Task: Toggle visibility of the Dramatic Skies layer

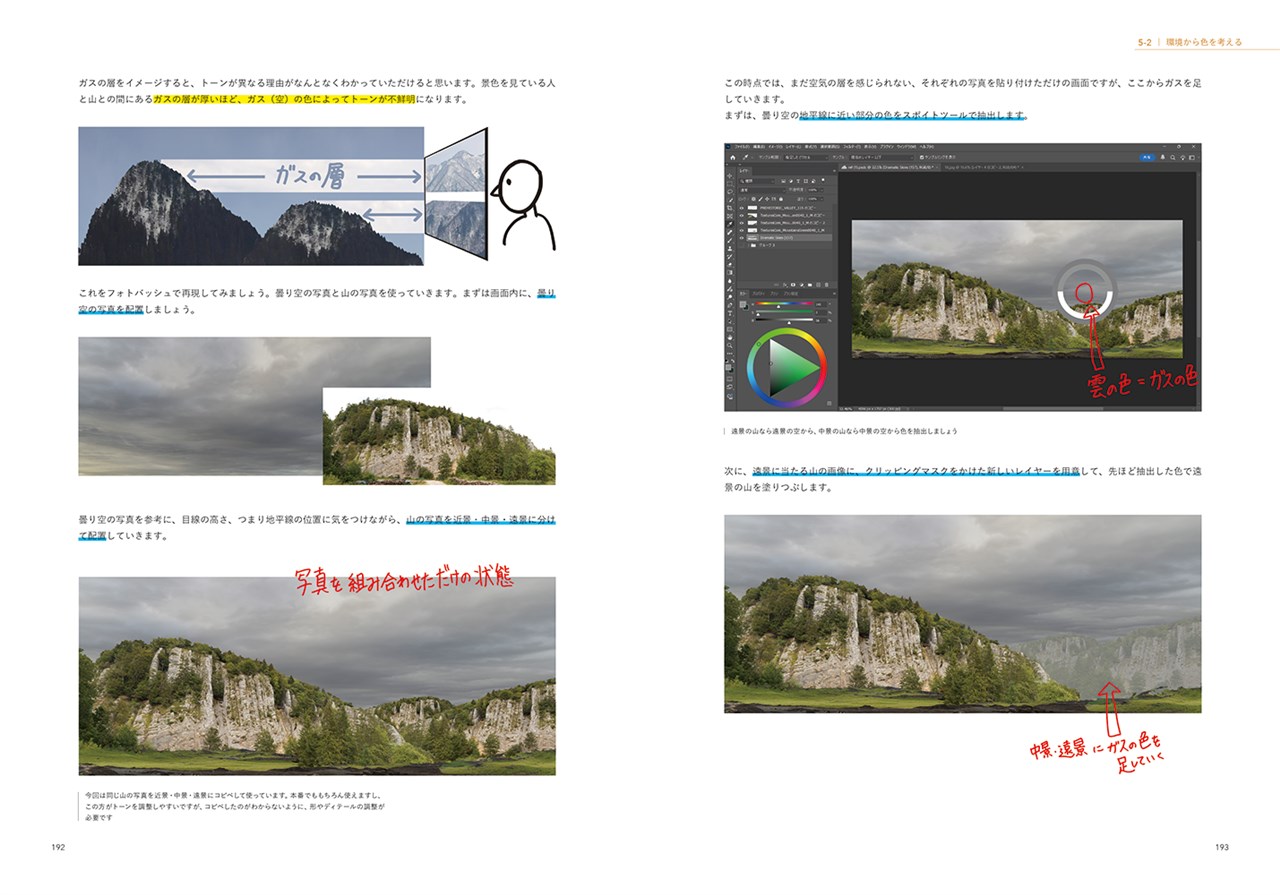Action: tap(742, 238)
